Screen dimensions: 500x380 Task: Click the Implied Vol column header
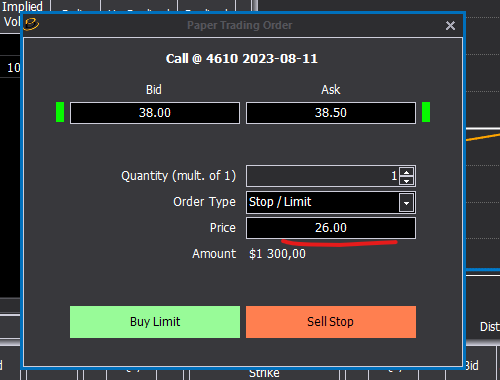(x=23, y=14)
